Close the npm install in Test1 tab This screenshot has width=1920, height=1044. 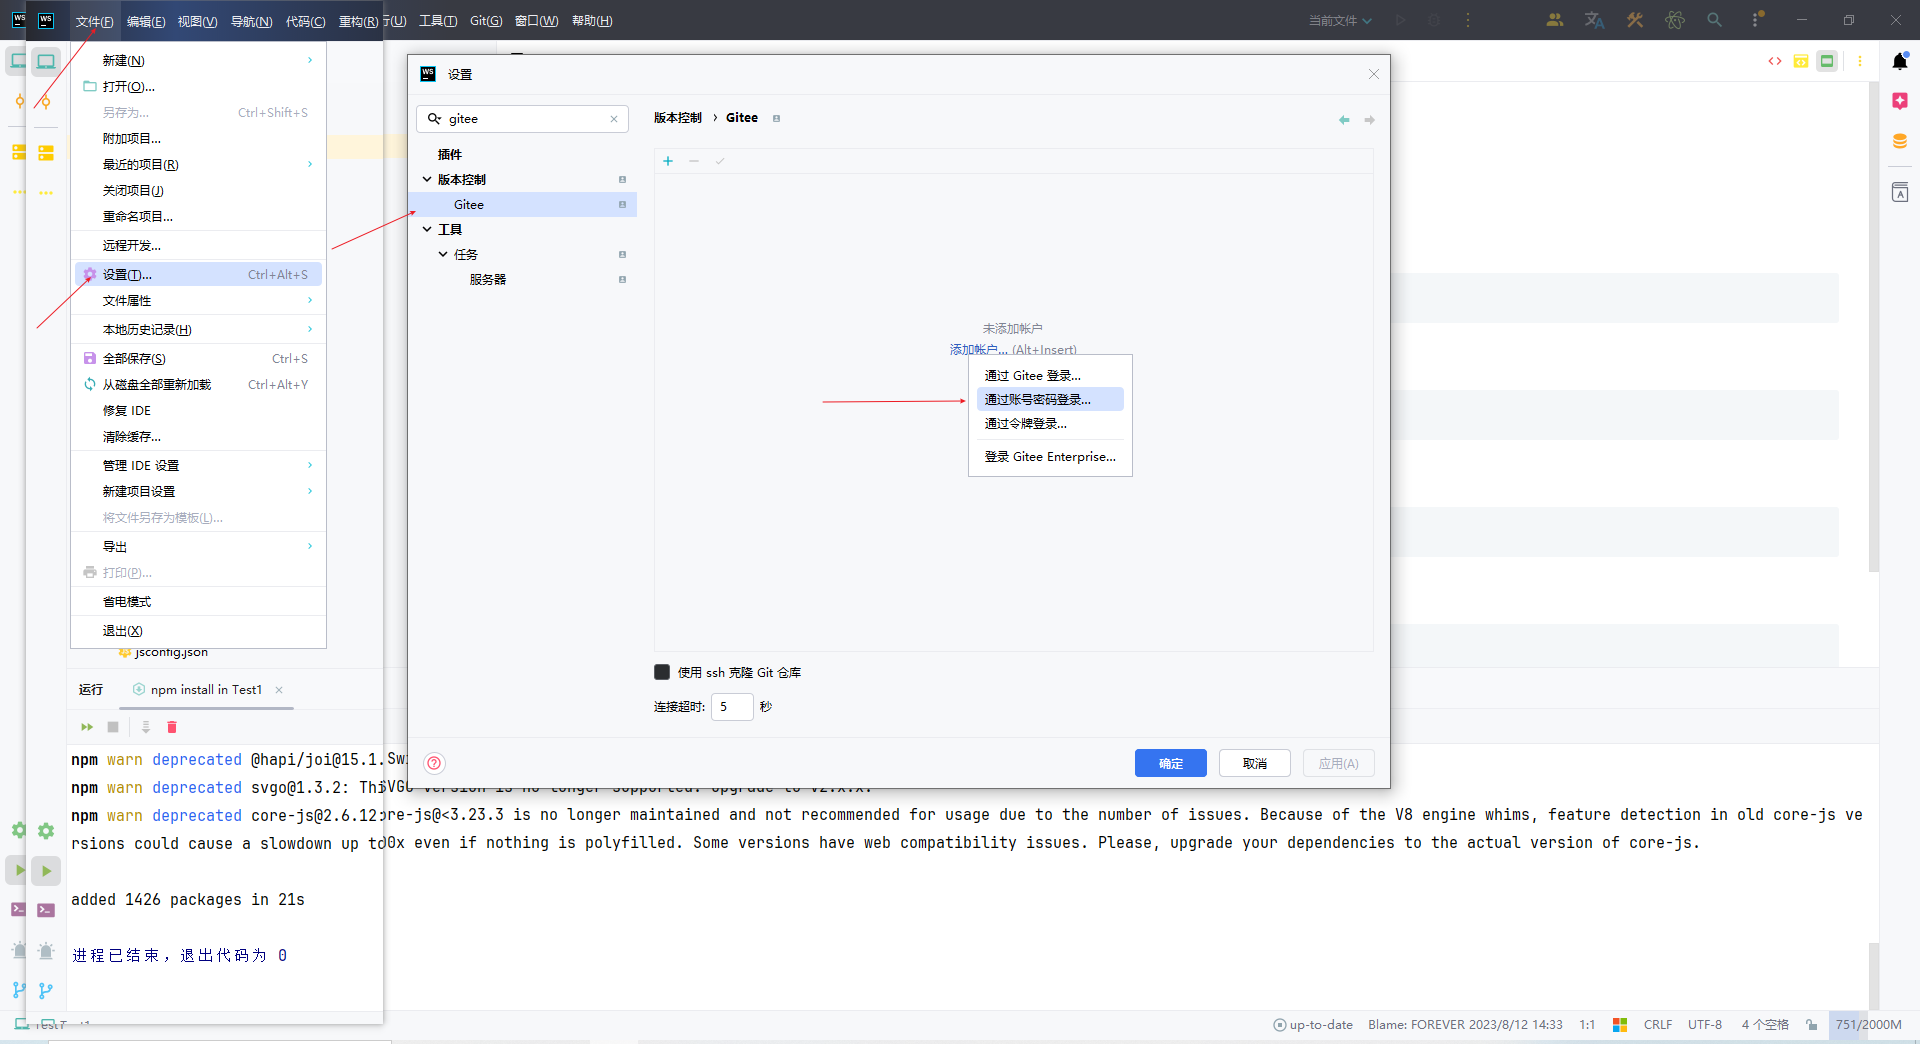[279, 690]
